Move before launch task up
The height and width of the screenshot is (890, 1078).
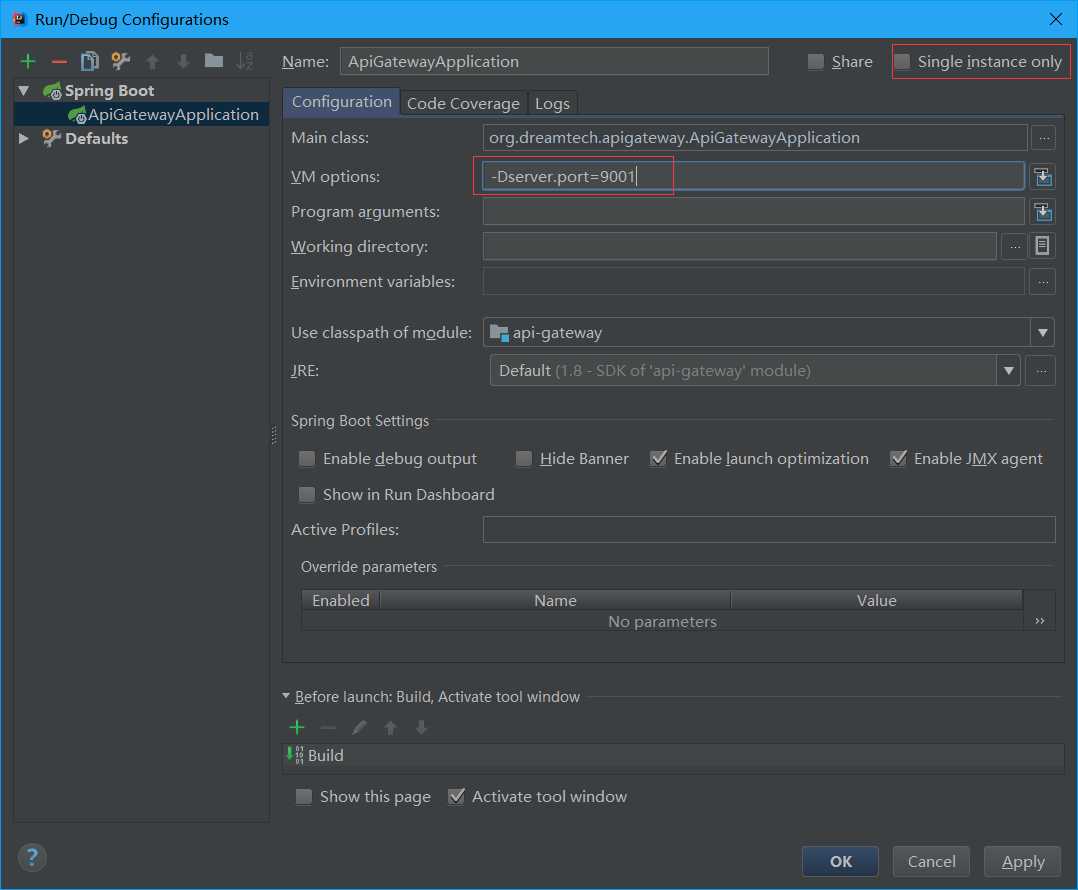(x=390, y=727)
